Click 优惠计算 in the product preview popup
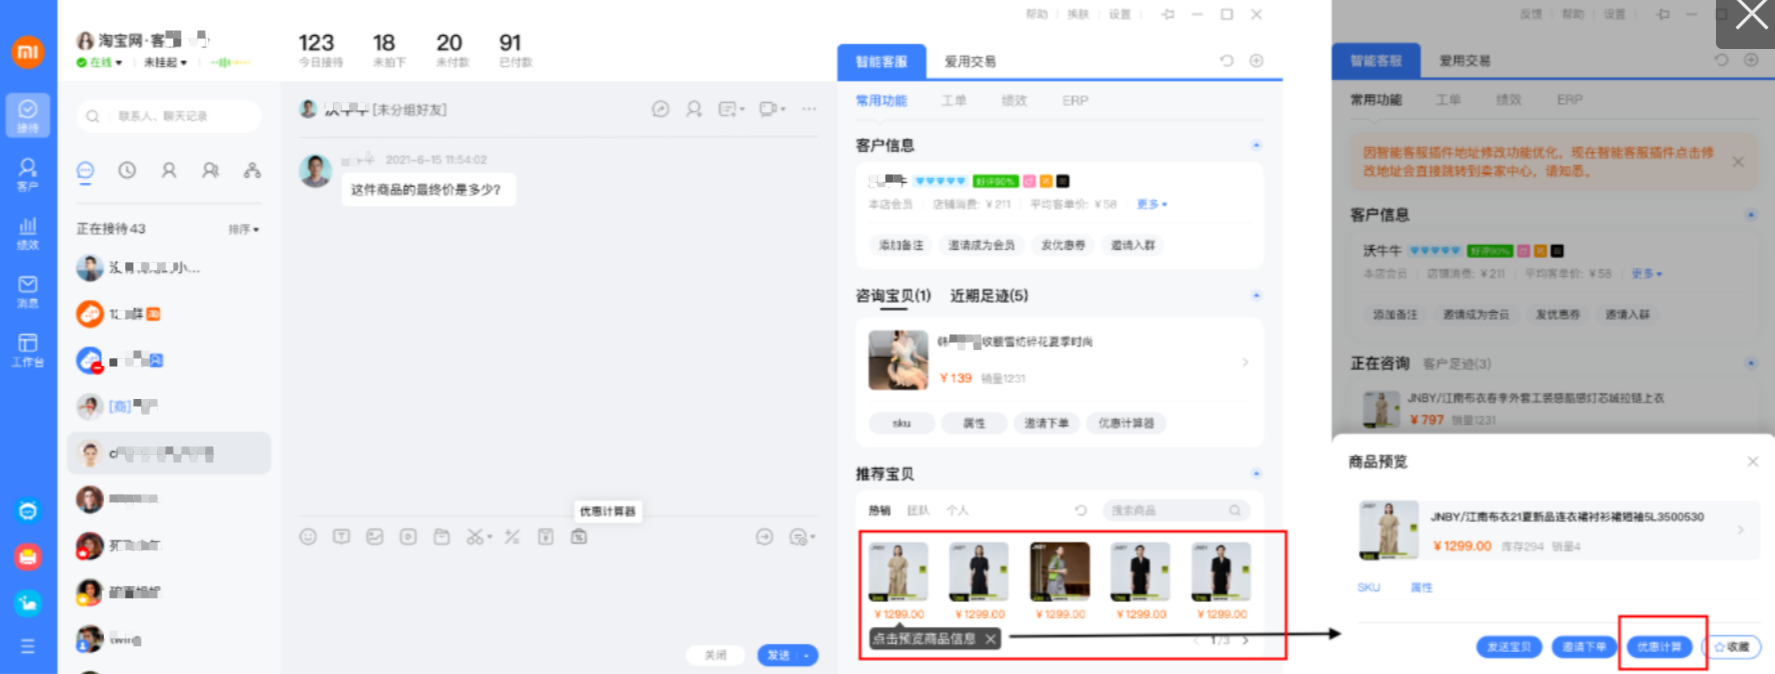1775x674 pixels. (1659, 647)
